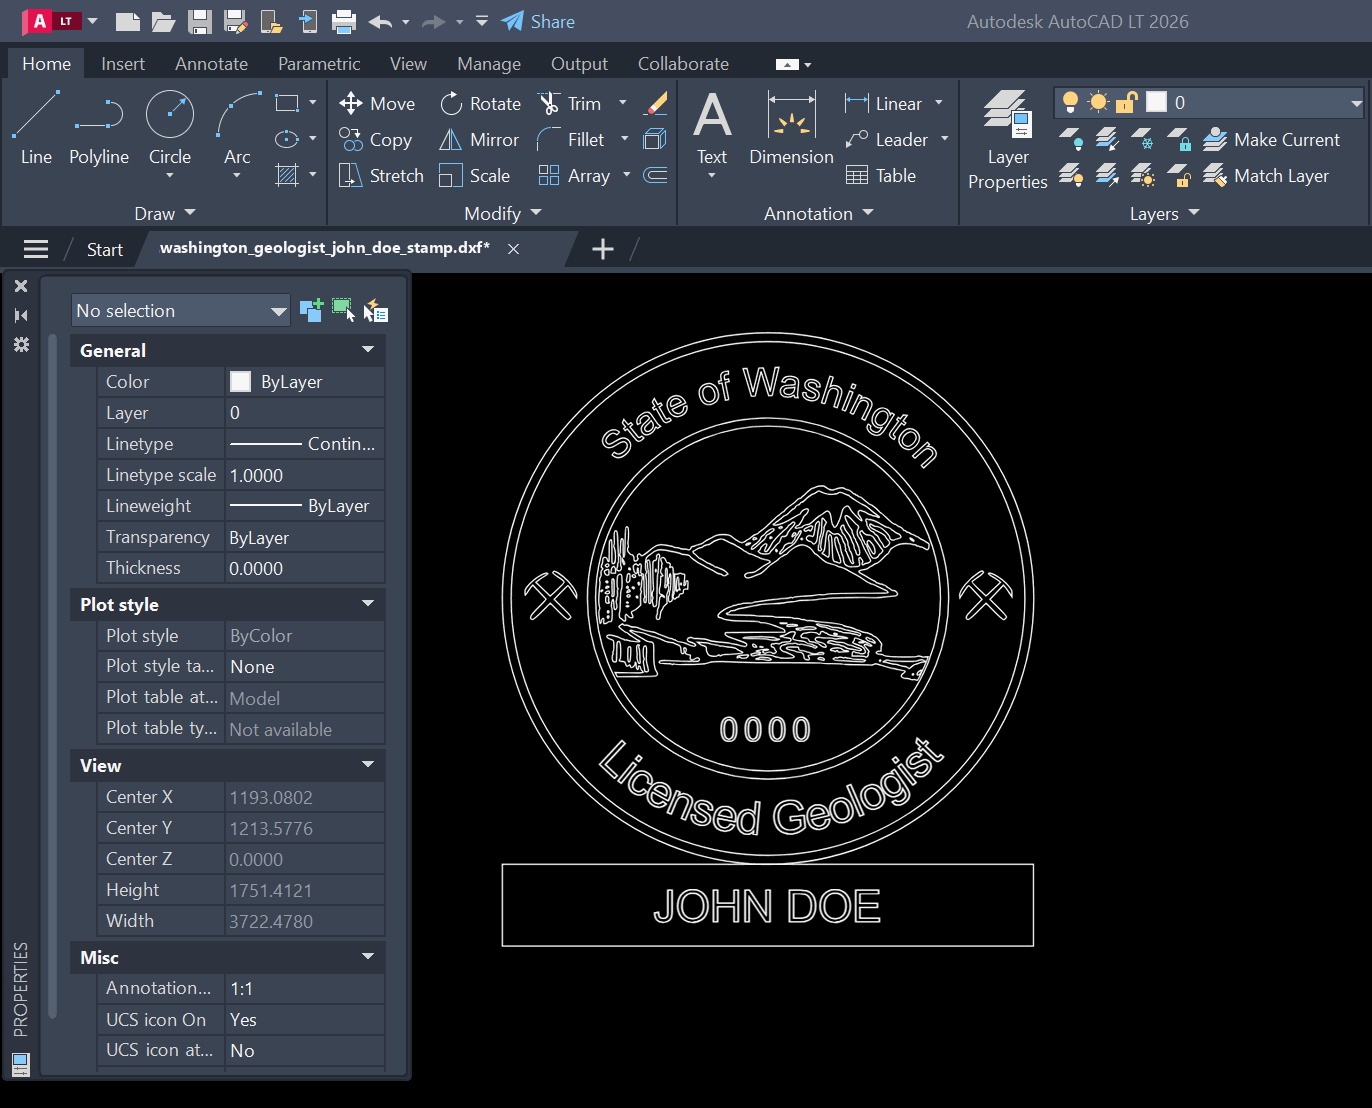Use the Mirror tool
Image resolution: width=1372 pixels, height=1108 pixels.
click(x=480, y=140)
